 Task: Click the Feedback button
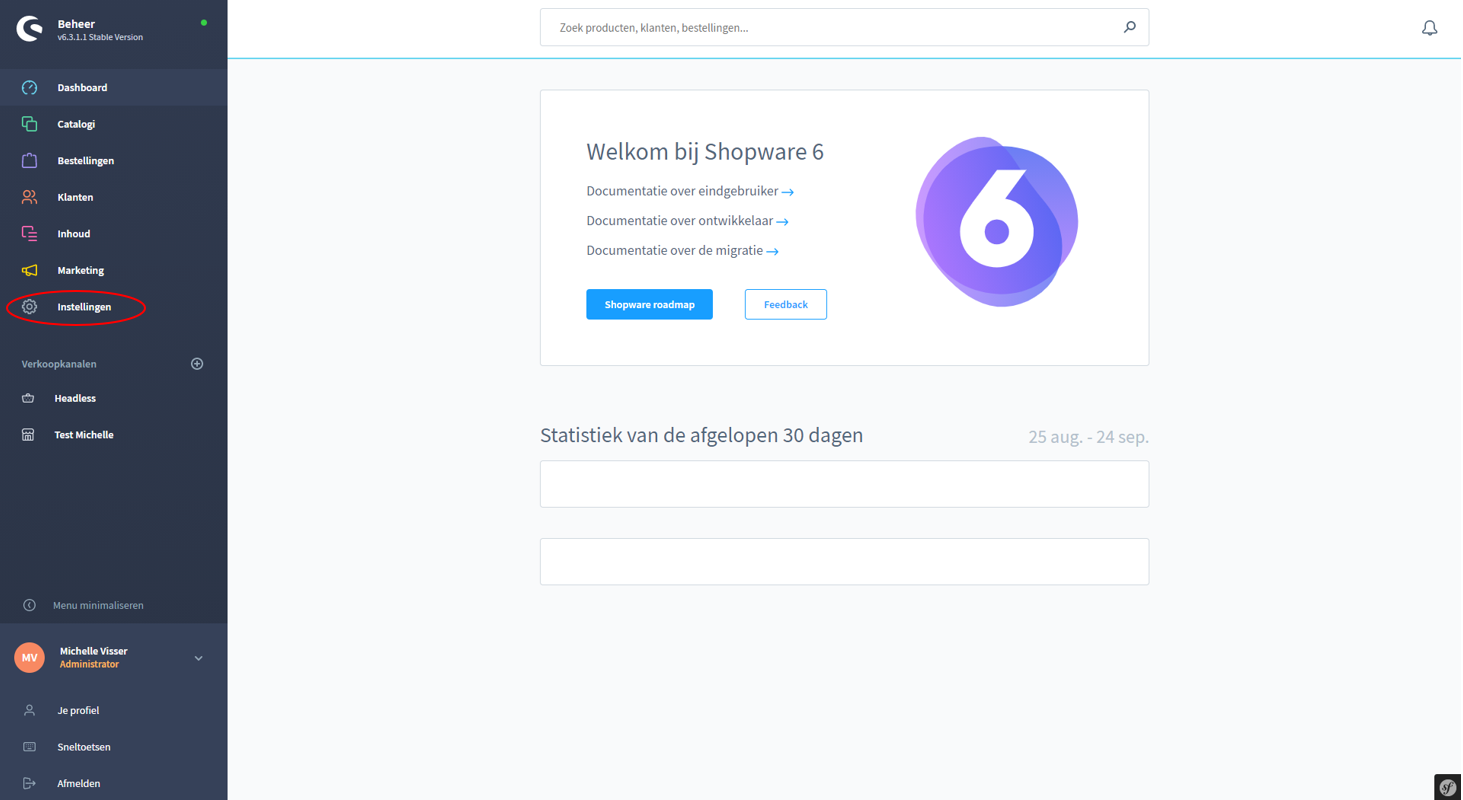coord(785,304)
